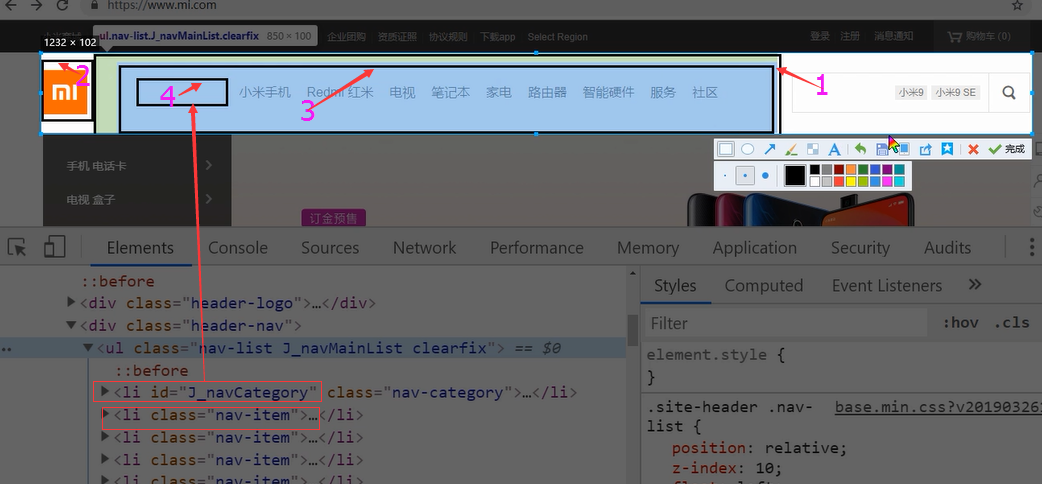The image size is (1042, 484).
Task: Expand 手机 电话卡 category chevron
Action: coord(209,165)
